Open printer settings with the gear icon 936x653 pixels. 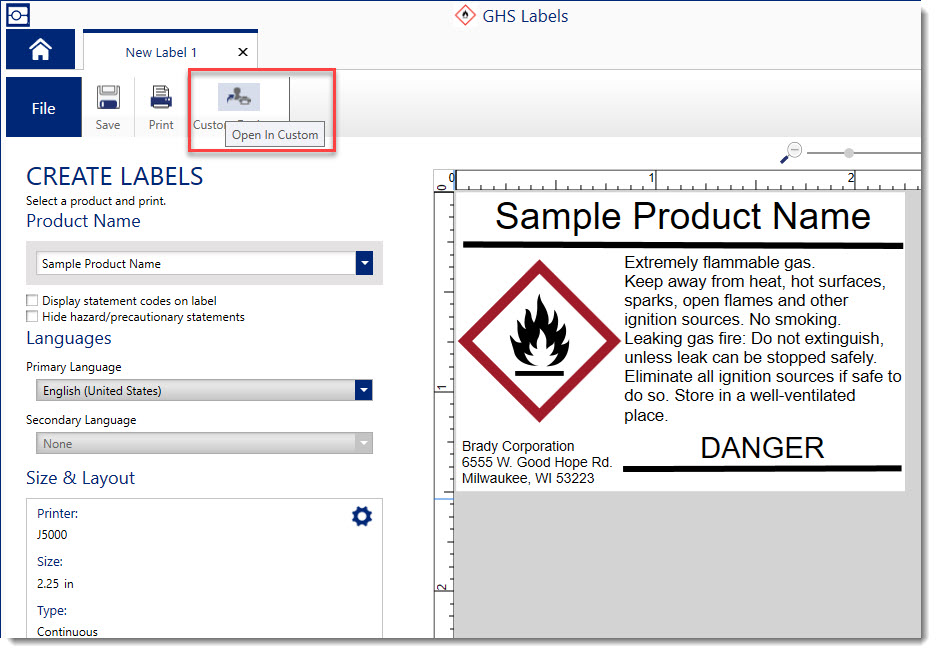362,516
